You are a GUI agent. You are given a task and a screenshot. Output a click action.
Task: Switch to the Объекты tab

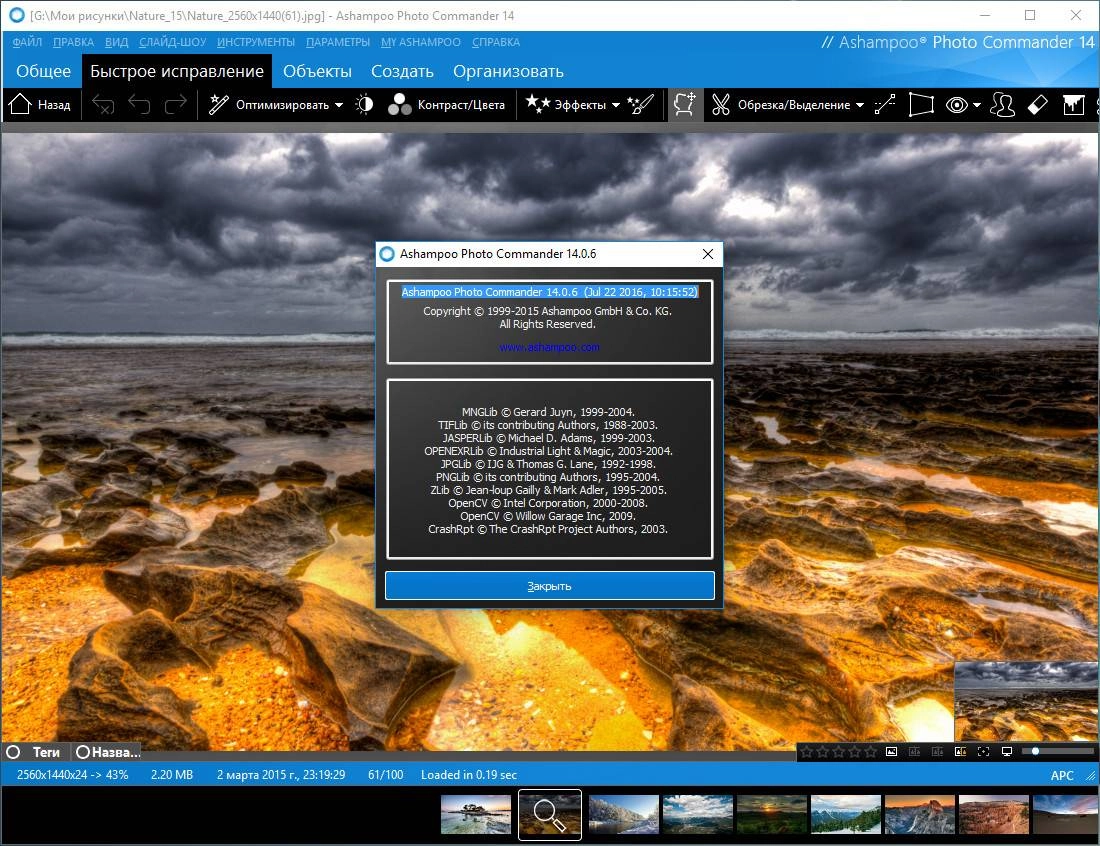pos(317,72)
